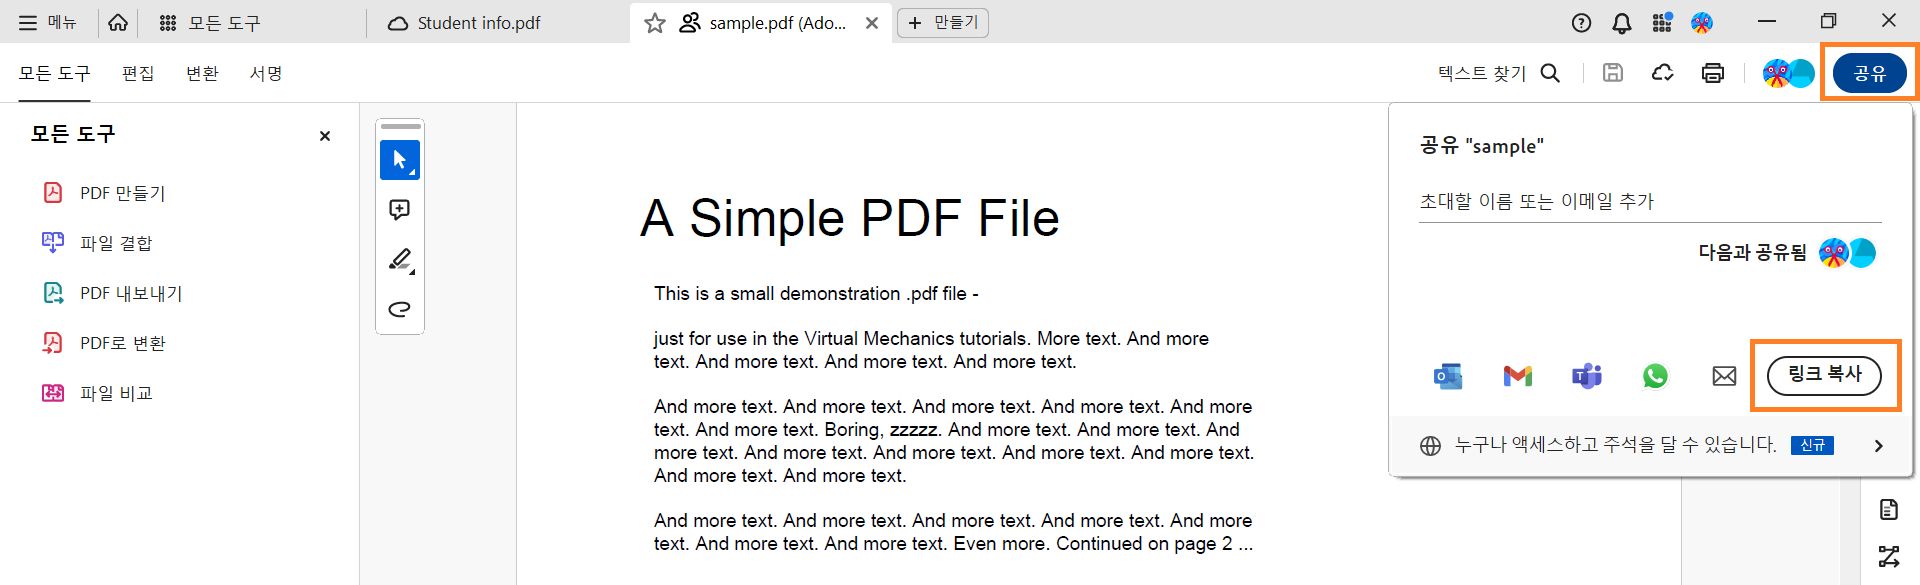This screenshot has height=585, width=1920.
Task: Select the freehand draw loop tool
Action: [x=400, y=309]
